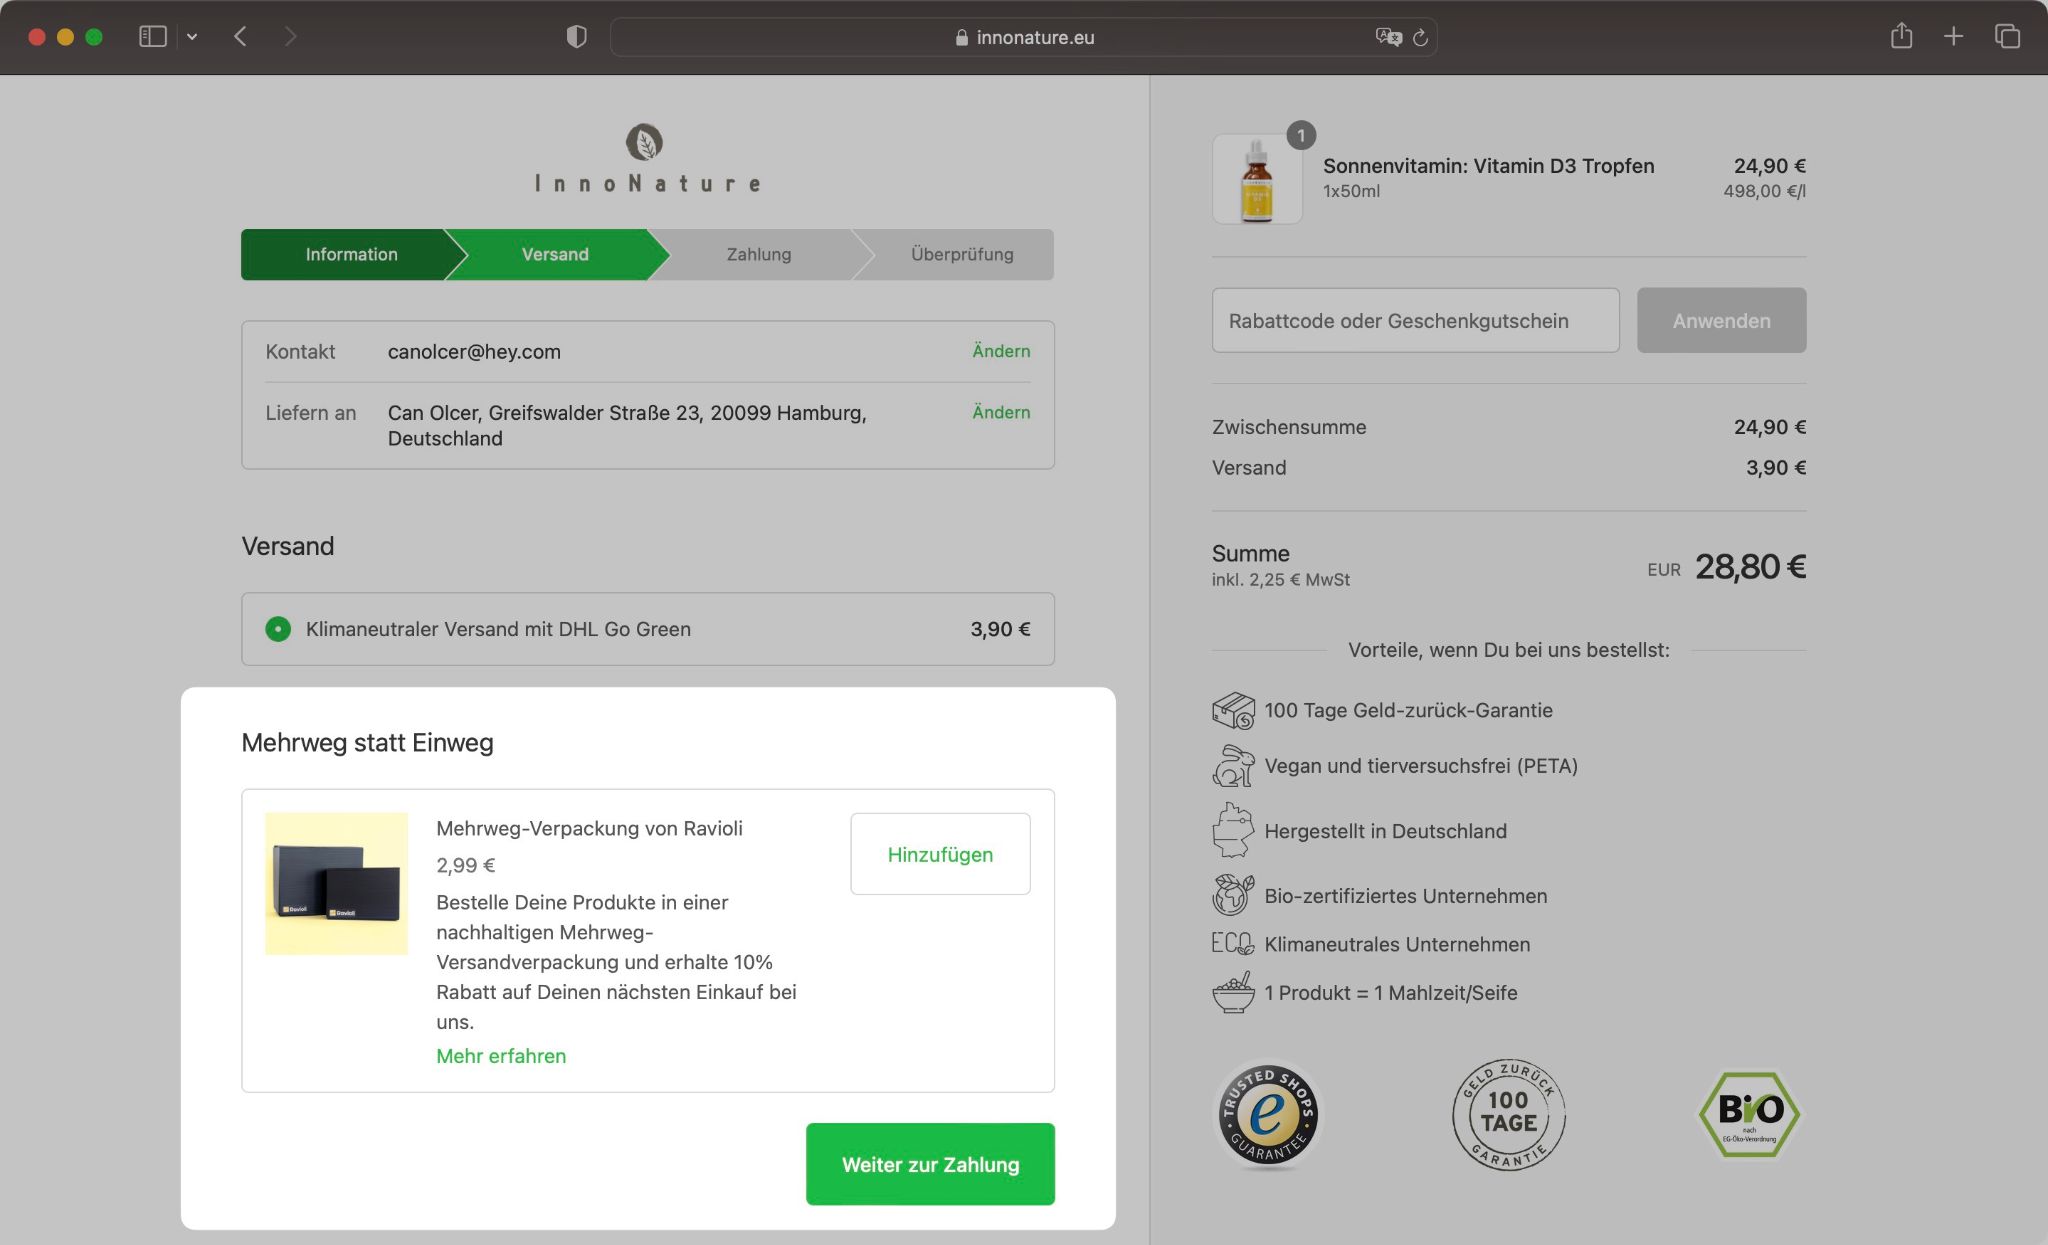
Task: Click the Bio certification hexagon badge
Action: pos(1748,1114)
